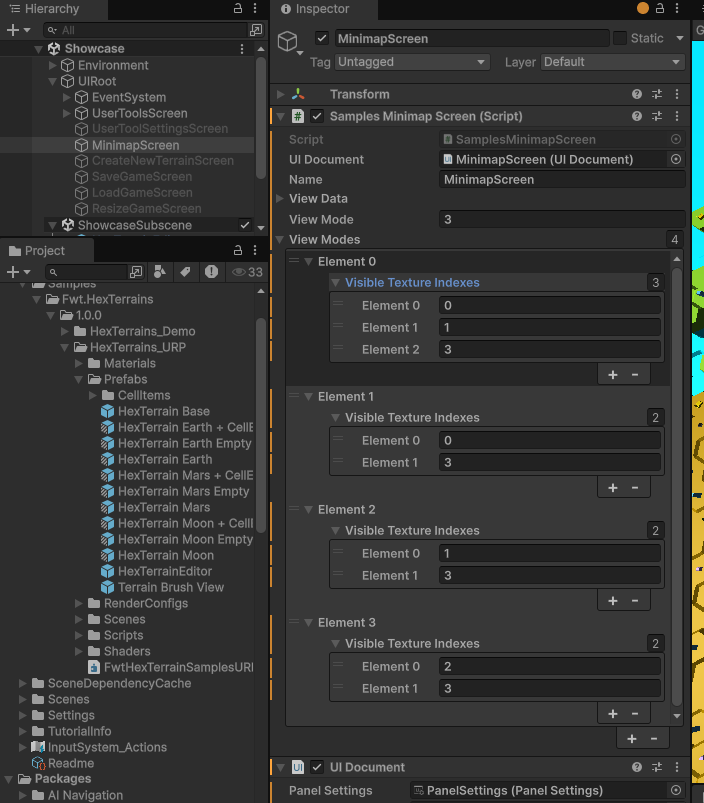Remove item from Element 3 texture indexes
Viewport: 704px width, 803px height.
click(635, 714)
